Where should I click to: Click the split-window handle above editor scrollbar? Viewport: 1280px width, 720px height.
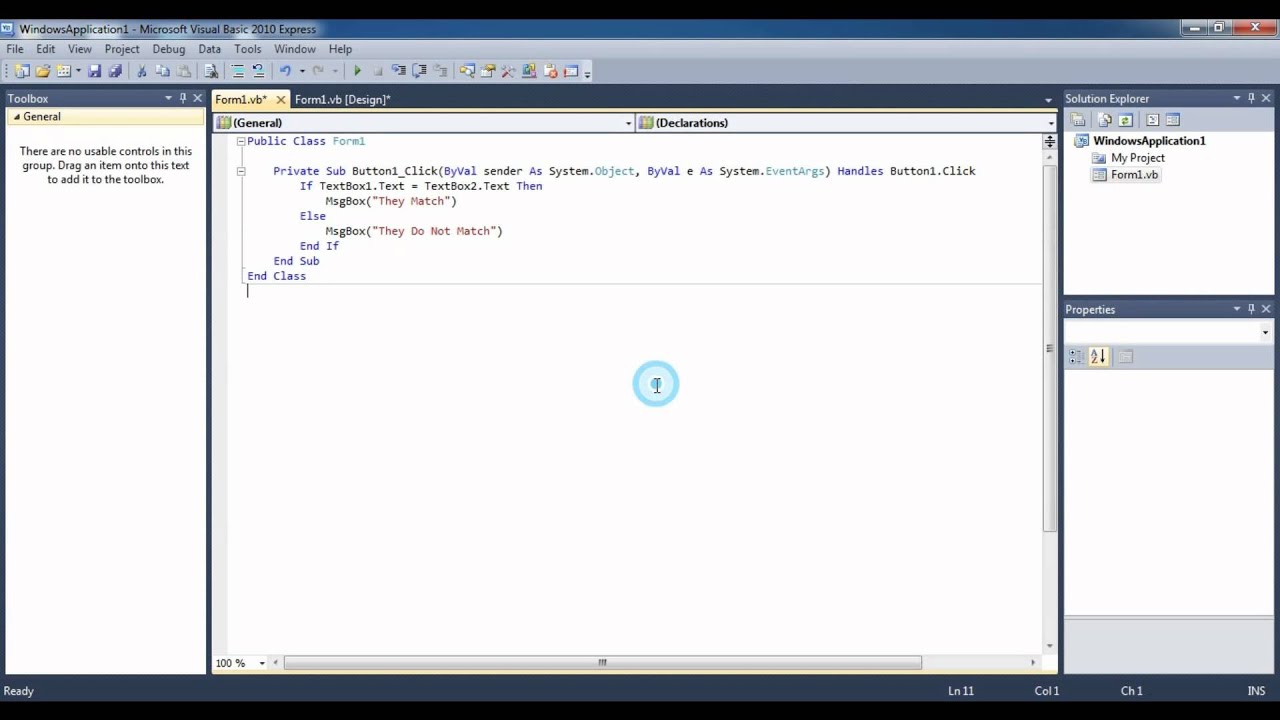(x=1049, y=141)
